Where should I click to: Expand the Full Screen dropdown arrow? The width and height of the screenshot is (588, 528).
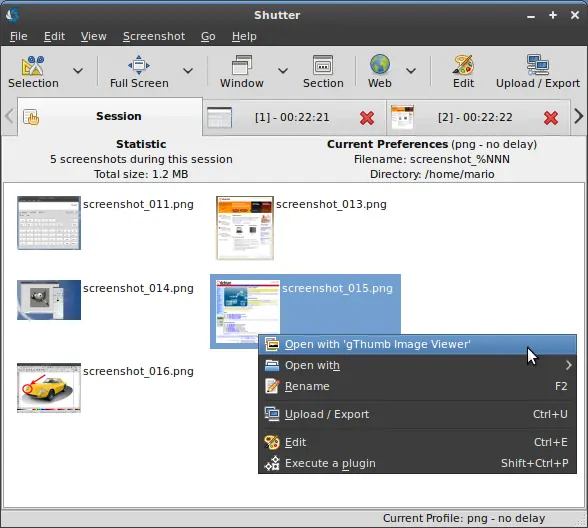[188, 70]
